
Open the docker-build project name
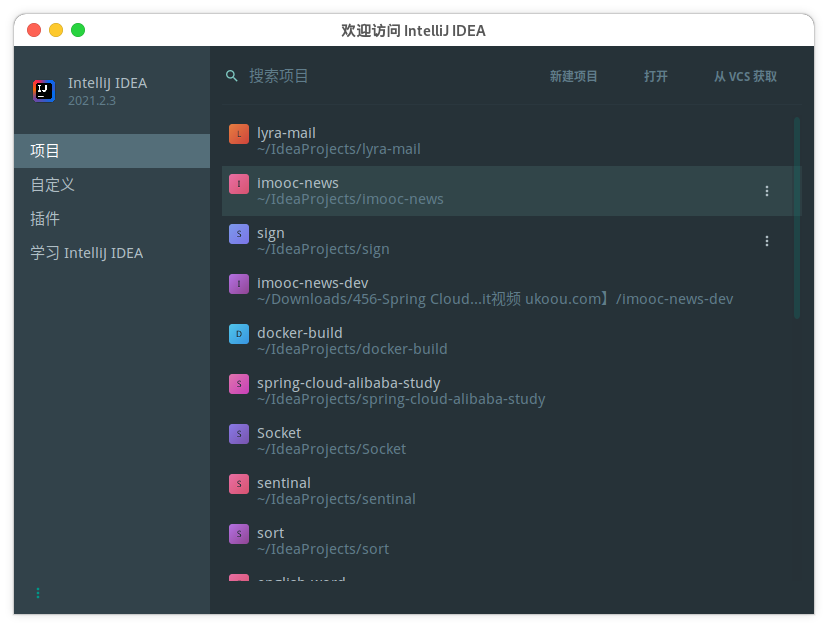click(299, 333)
